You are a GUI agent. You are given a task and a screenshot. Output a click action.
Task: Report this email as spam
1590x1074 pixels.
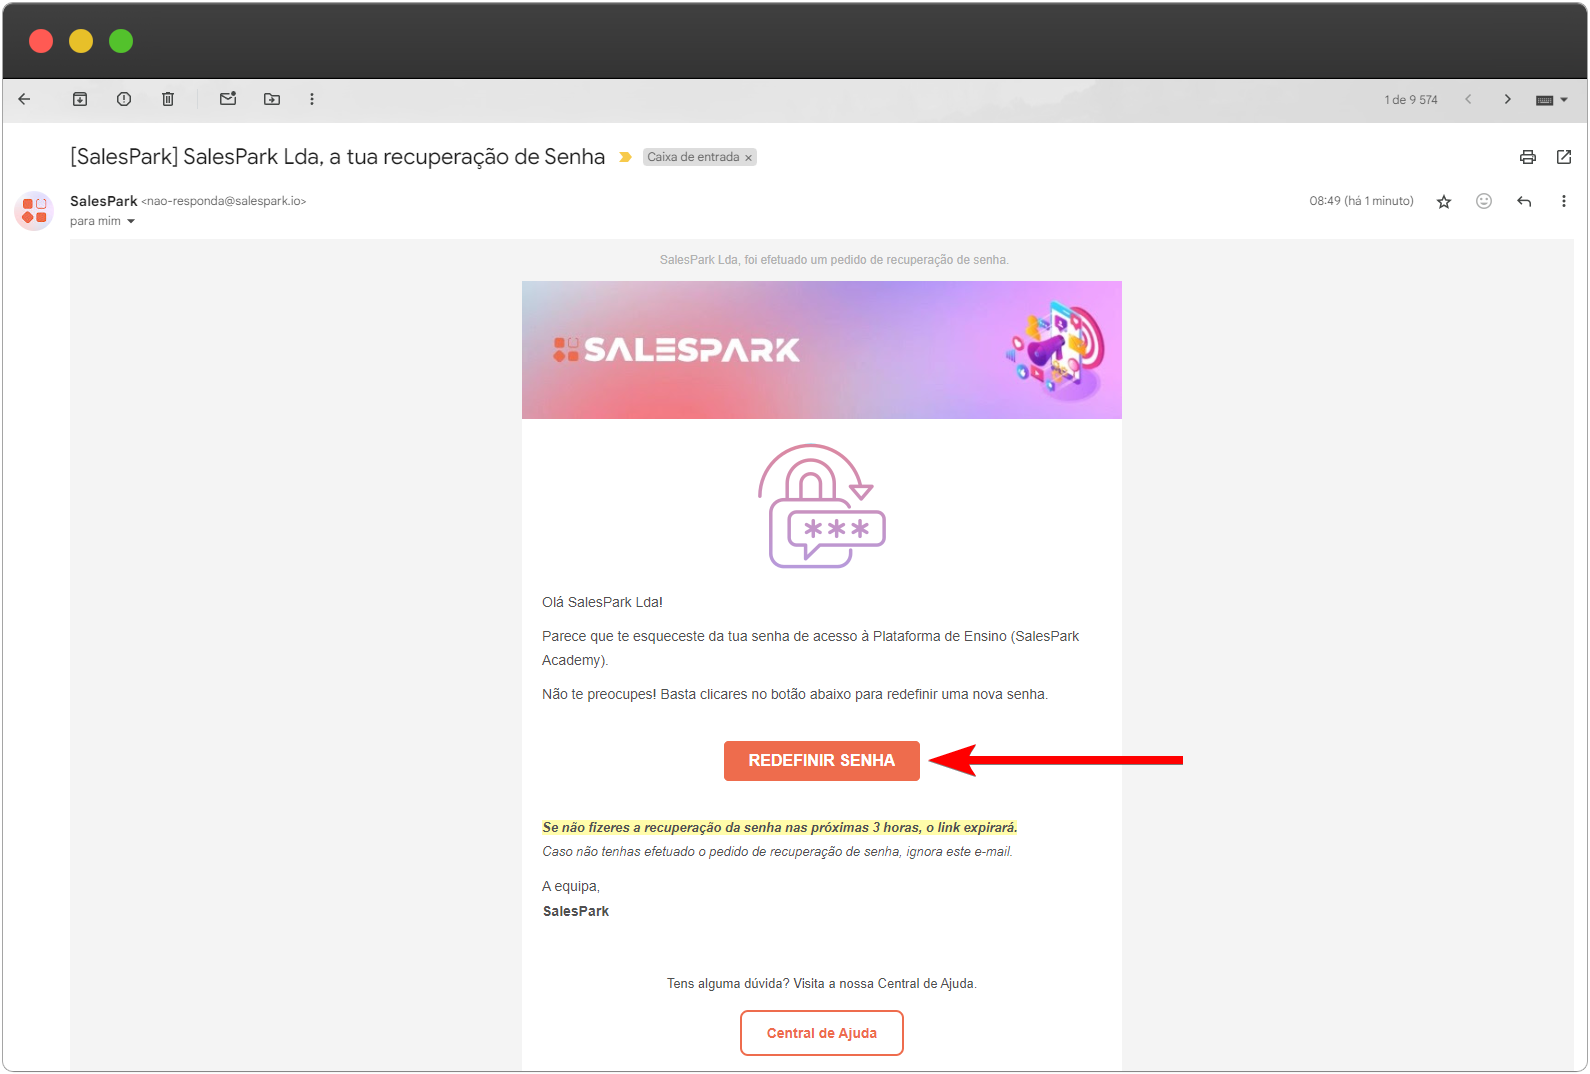(124, 99)
